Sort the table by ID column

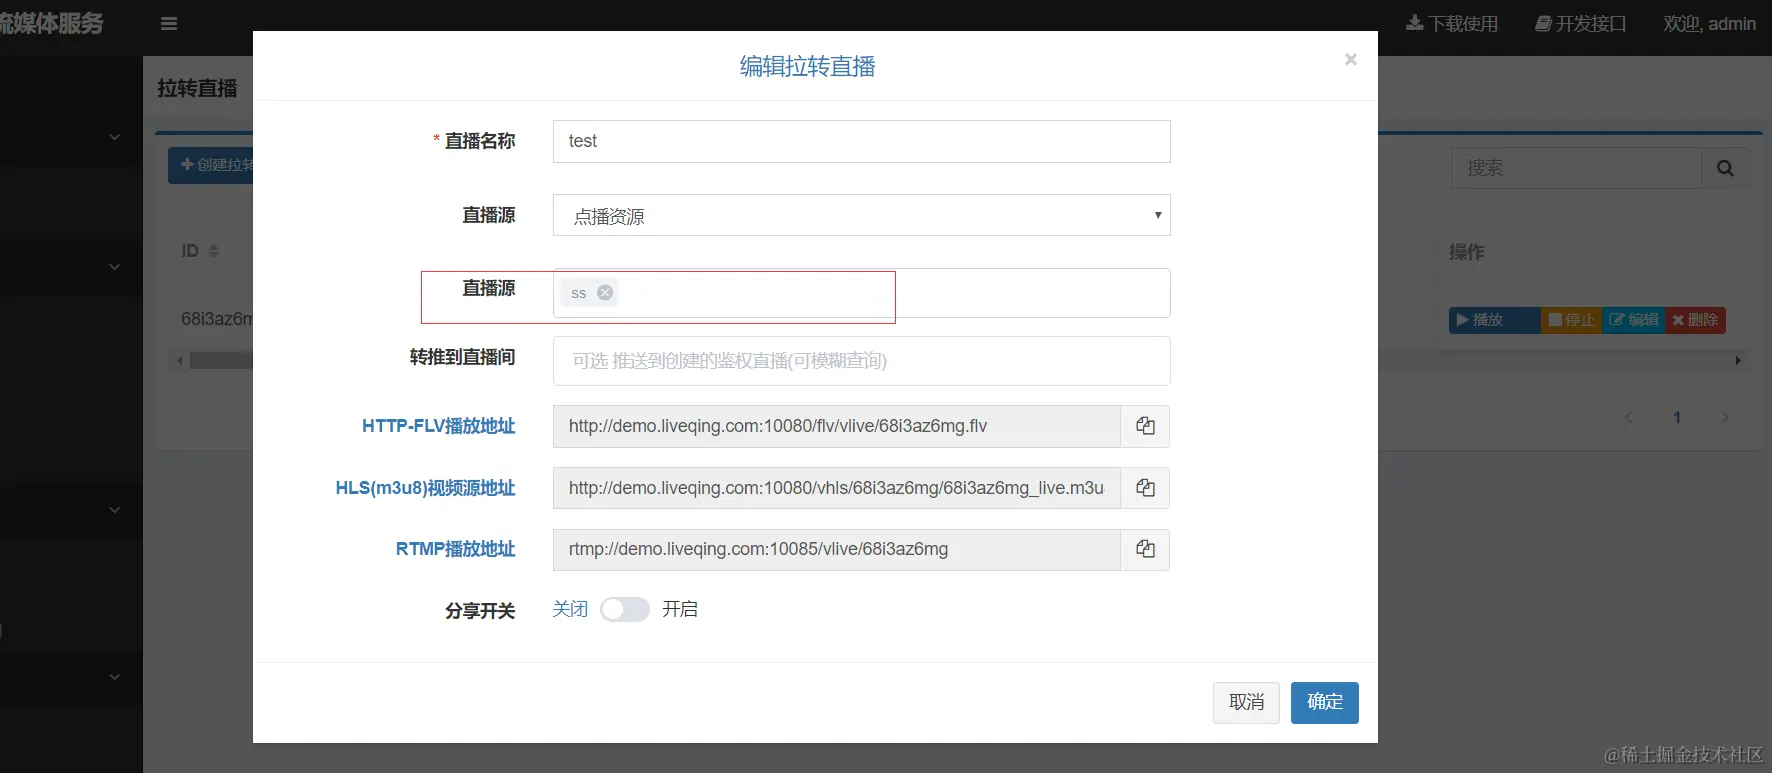pyautogui.click(x=213, y=251)
